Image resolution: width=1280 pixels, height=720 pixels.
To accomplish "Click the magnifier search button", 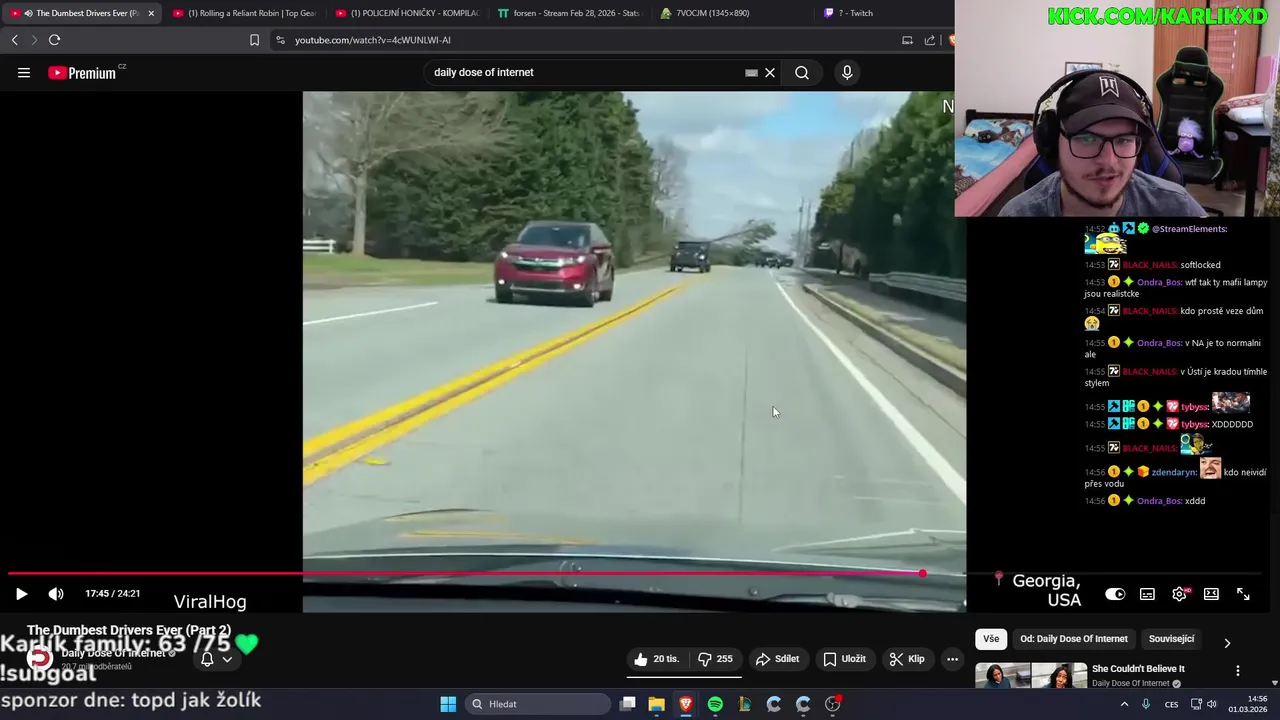I will click(802, 73).
